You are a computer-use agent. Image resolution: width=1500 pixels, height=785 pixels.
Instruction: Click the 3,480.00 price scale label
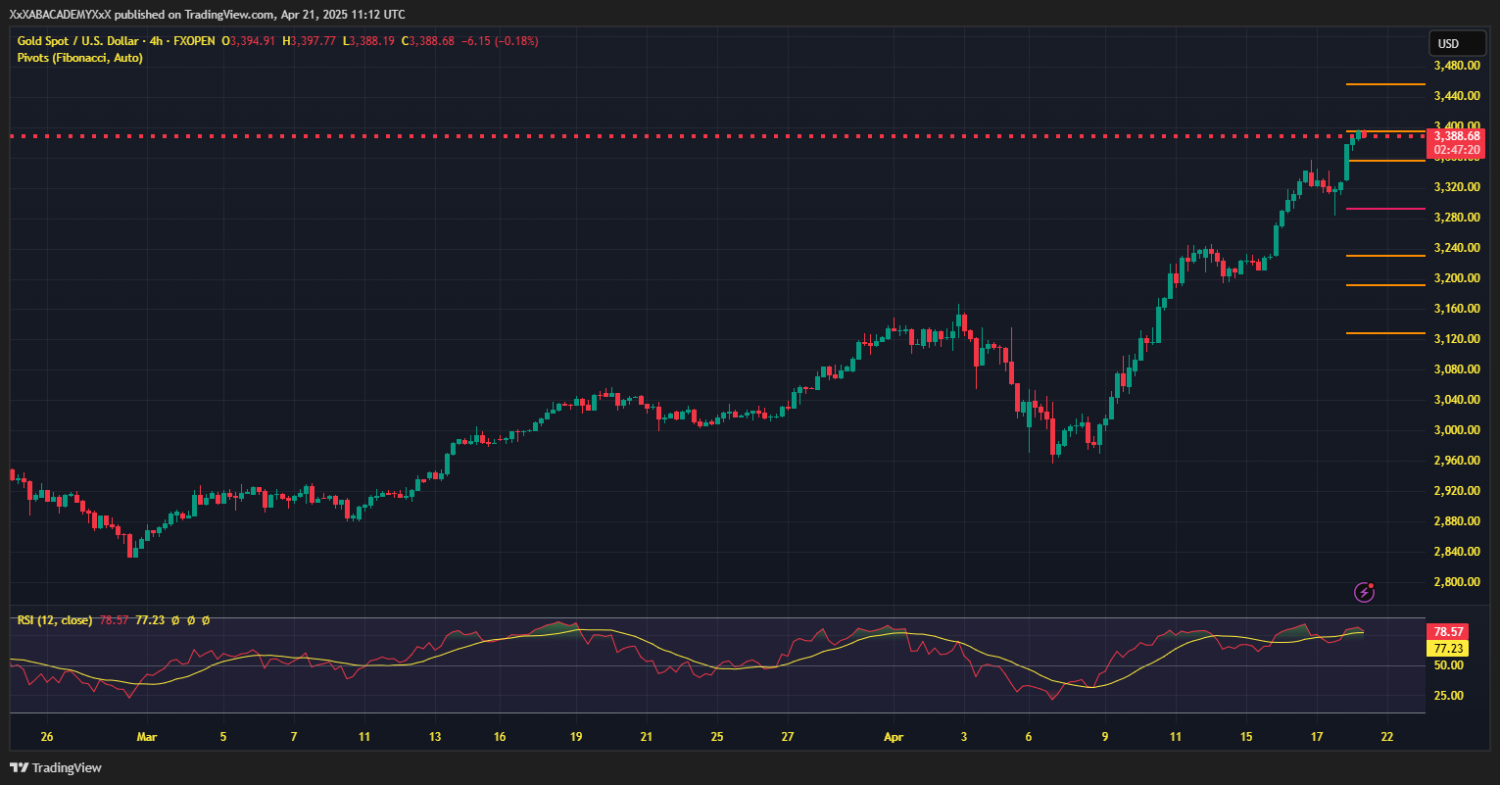(1455, 66)
